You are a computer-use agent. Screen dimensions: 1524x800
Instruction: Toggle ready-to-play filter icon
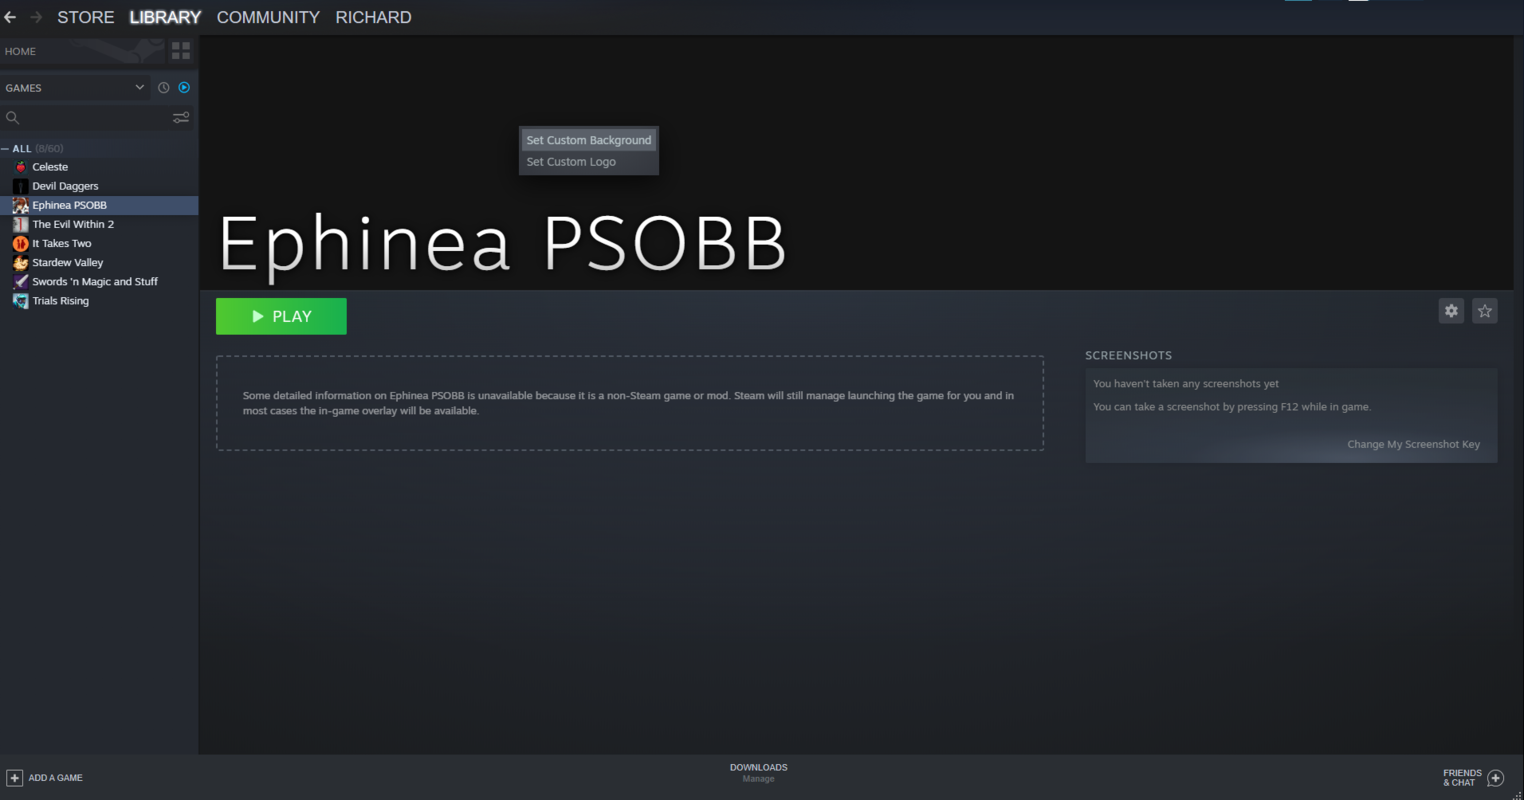pyautogui.click(x=184, y=88)
